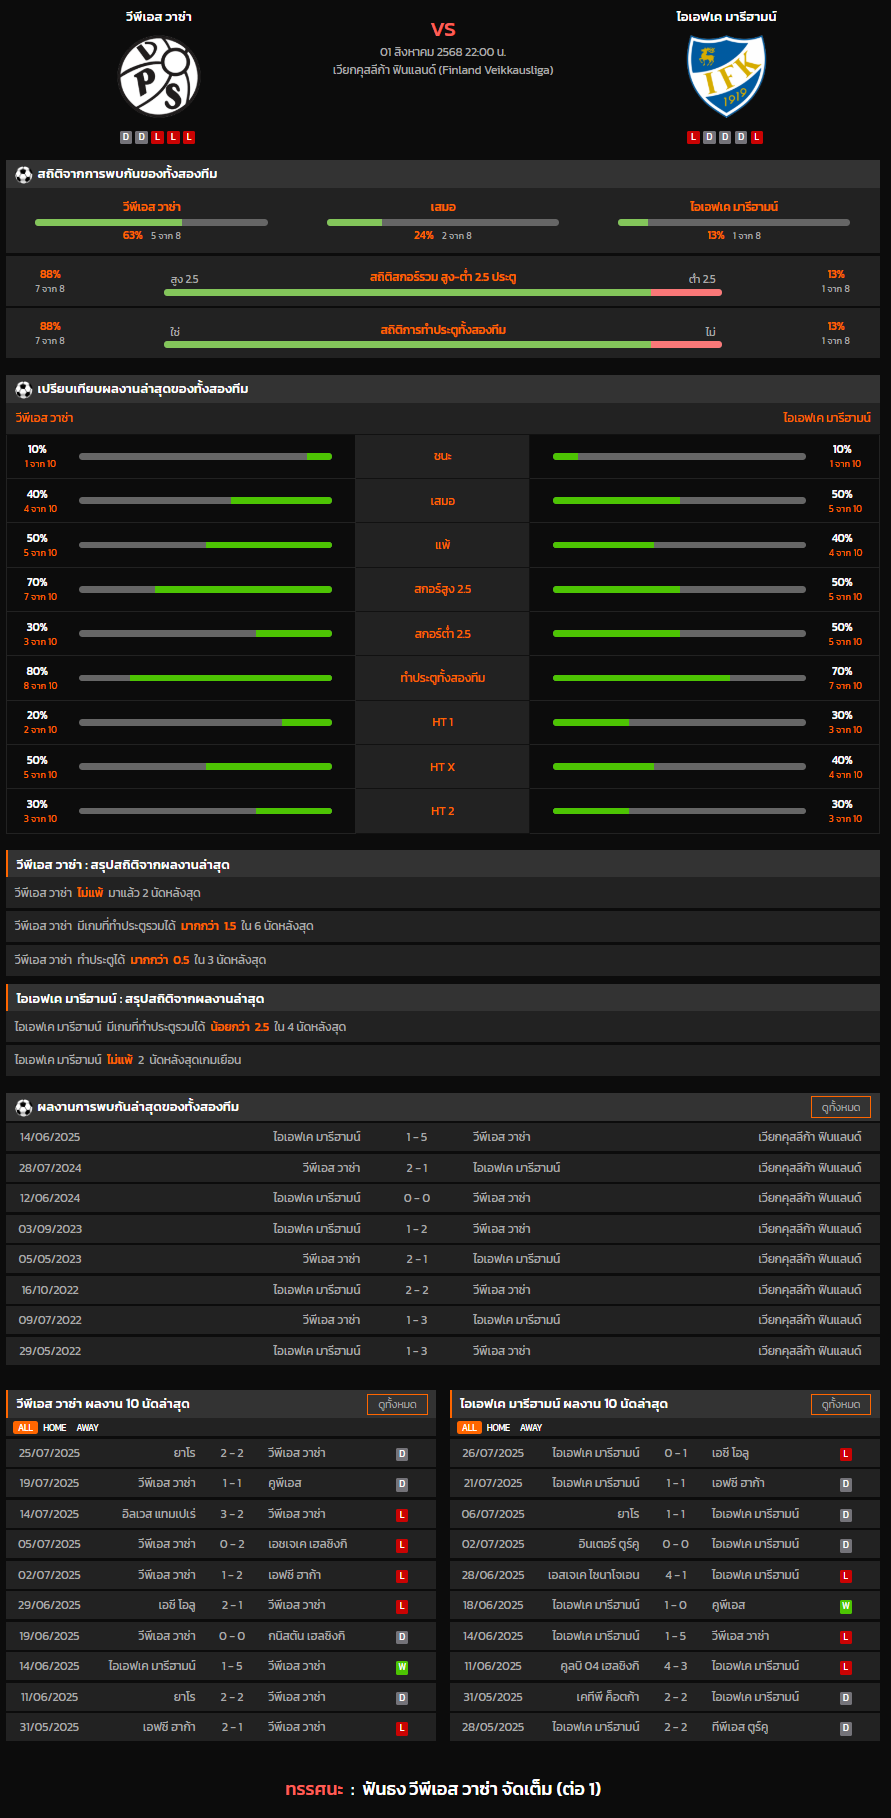Screen dimensions: 891x1818
Task: Click the ชนะ label in comparison table
Action: (443, 456)
